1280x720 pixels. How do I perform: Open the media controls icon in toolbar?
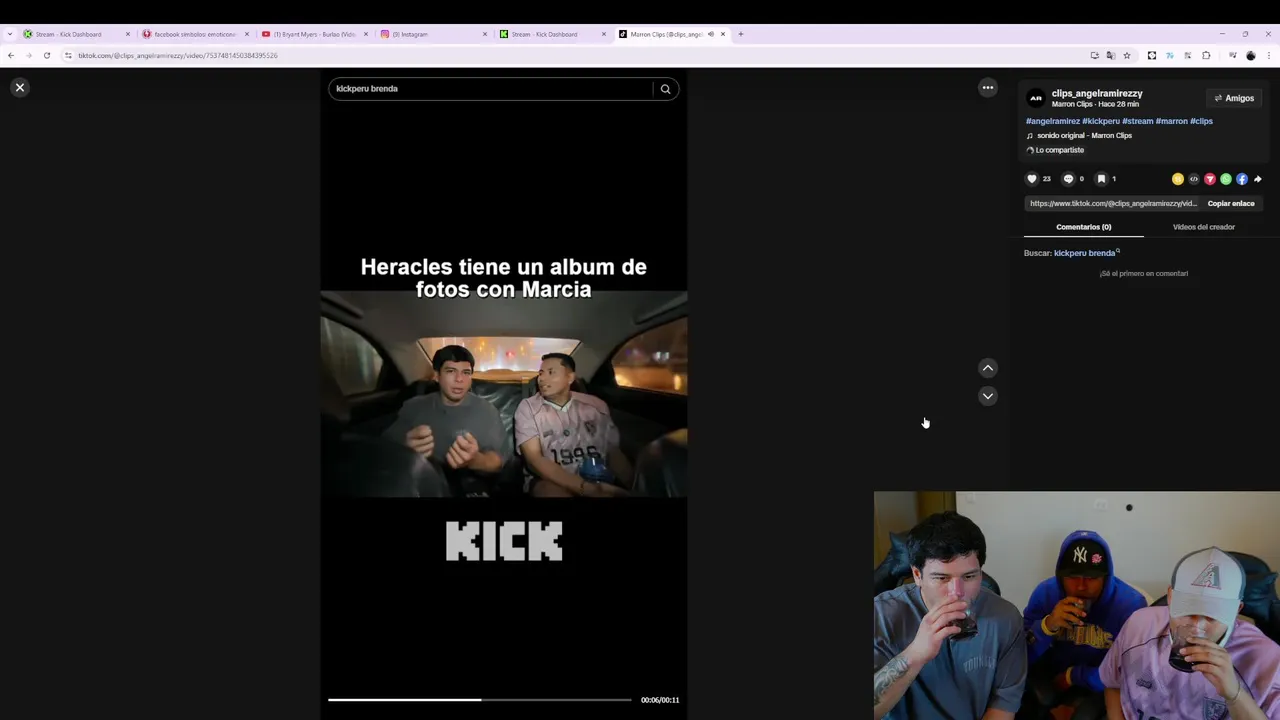click(x=1232, y=55)
